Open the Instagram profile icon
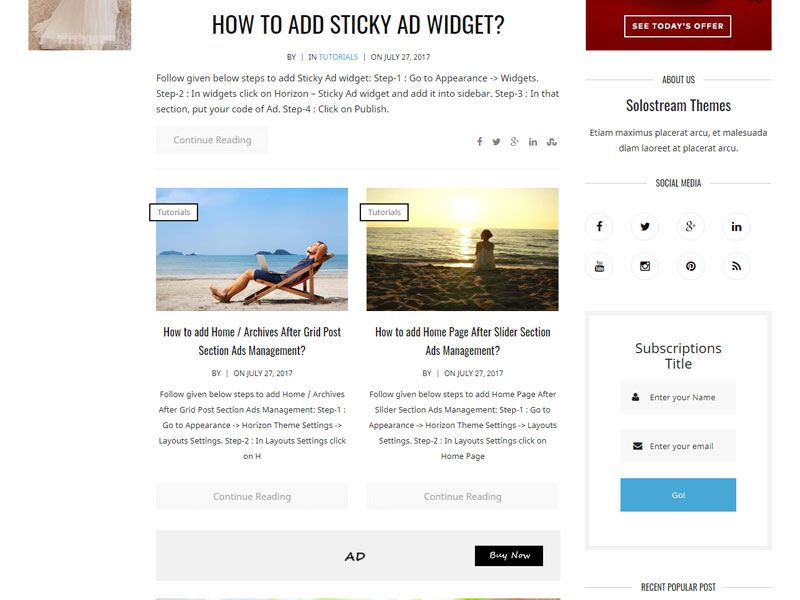The height and width of the screenshot is (600, 800). (x=645, y=266)
